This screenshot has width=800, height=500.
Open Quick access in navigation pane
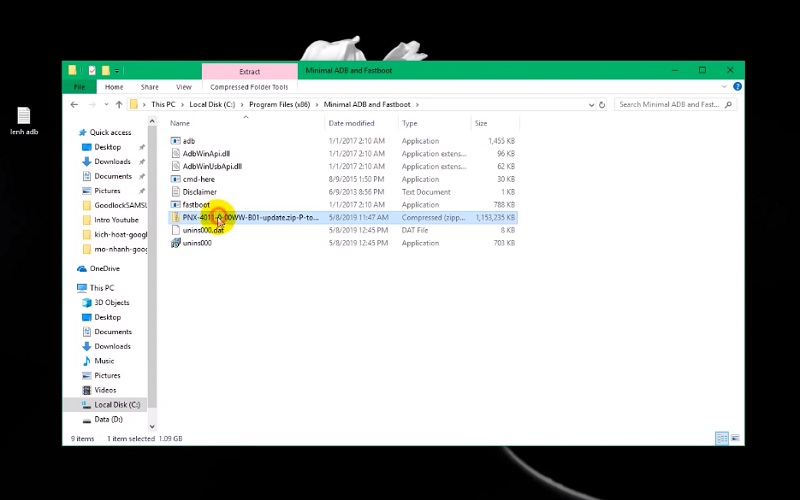point(110,132)
